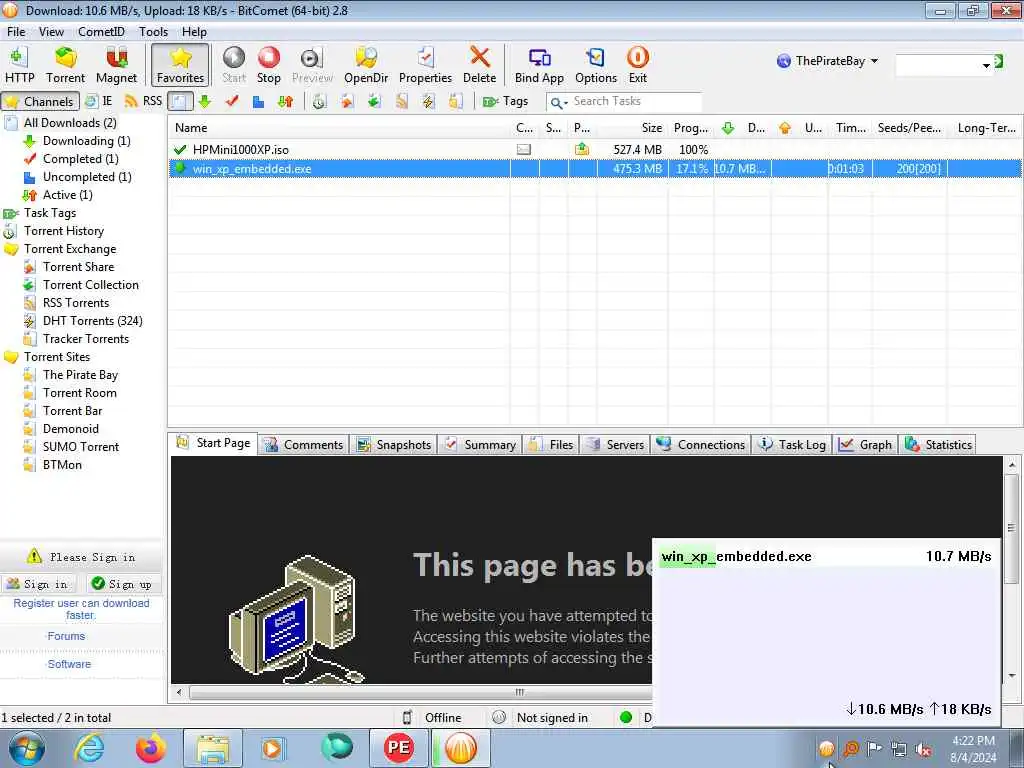The image size is (1024, 768).
Task: Stop the selected download task
Action: tap(268, 65)
